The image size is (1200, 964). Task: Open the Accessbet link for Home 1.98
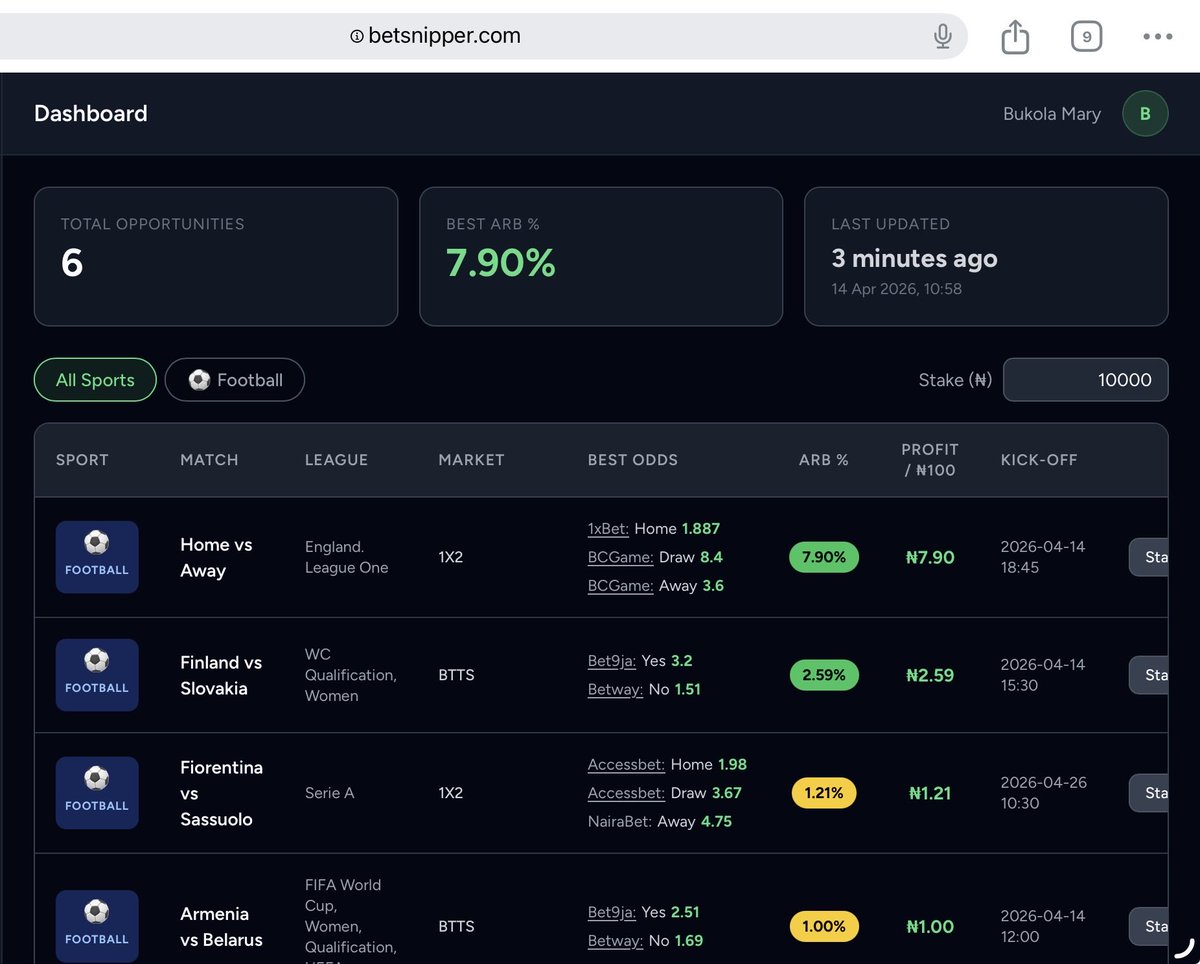coord(626,764)
